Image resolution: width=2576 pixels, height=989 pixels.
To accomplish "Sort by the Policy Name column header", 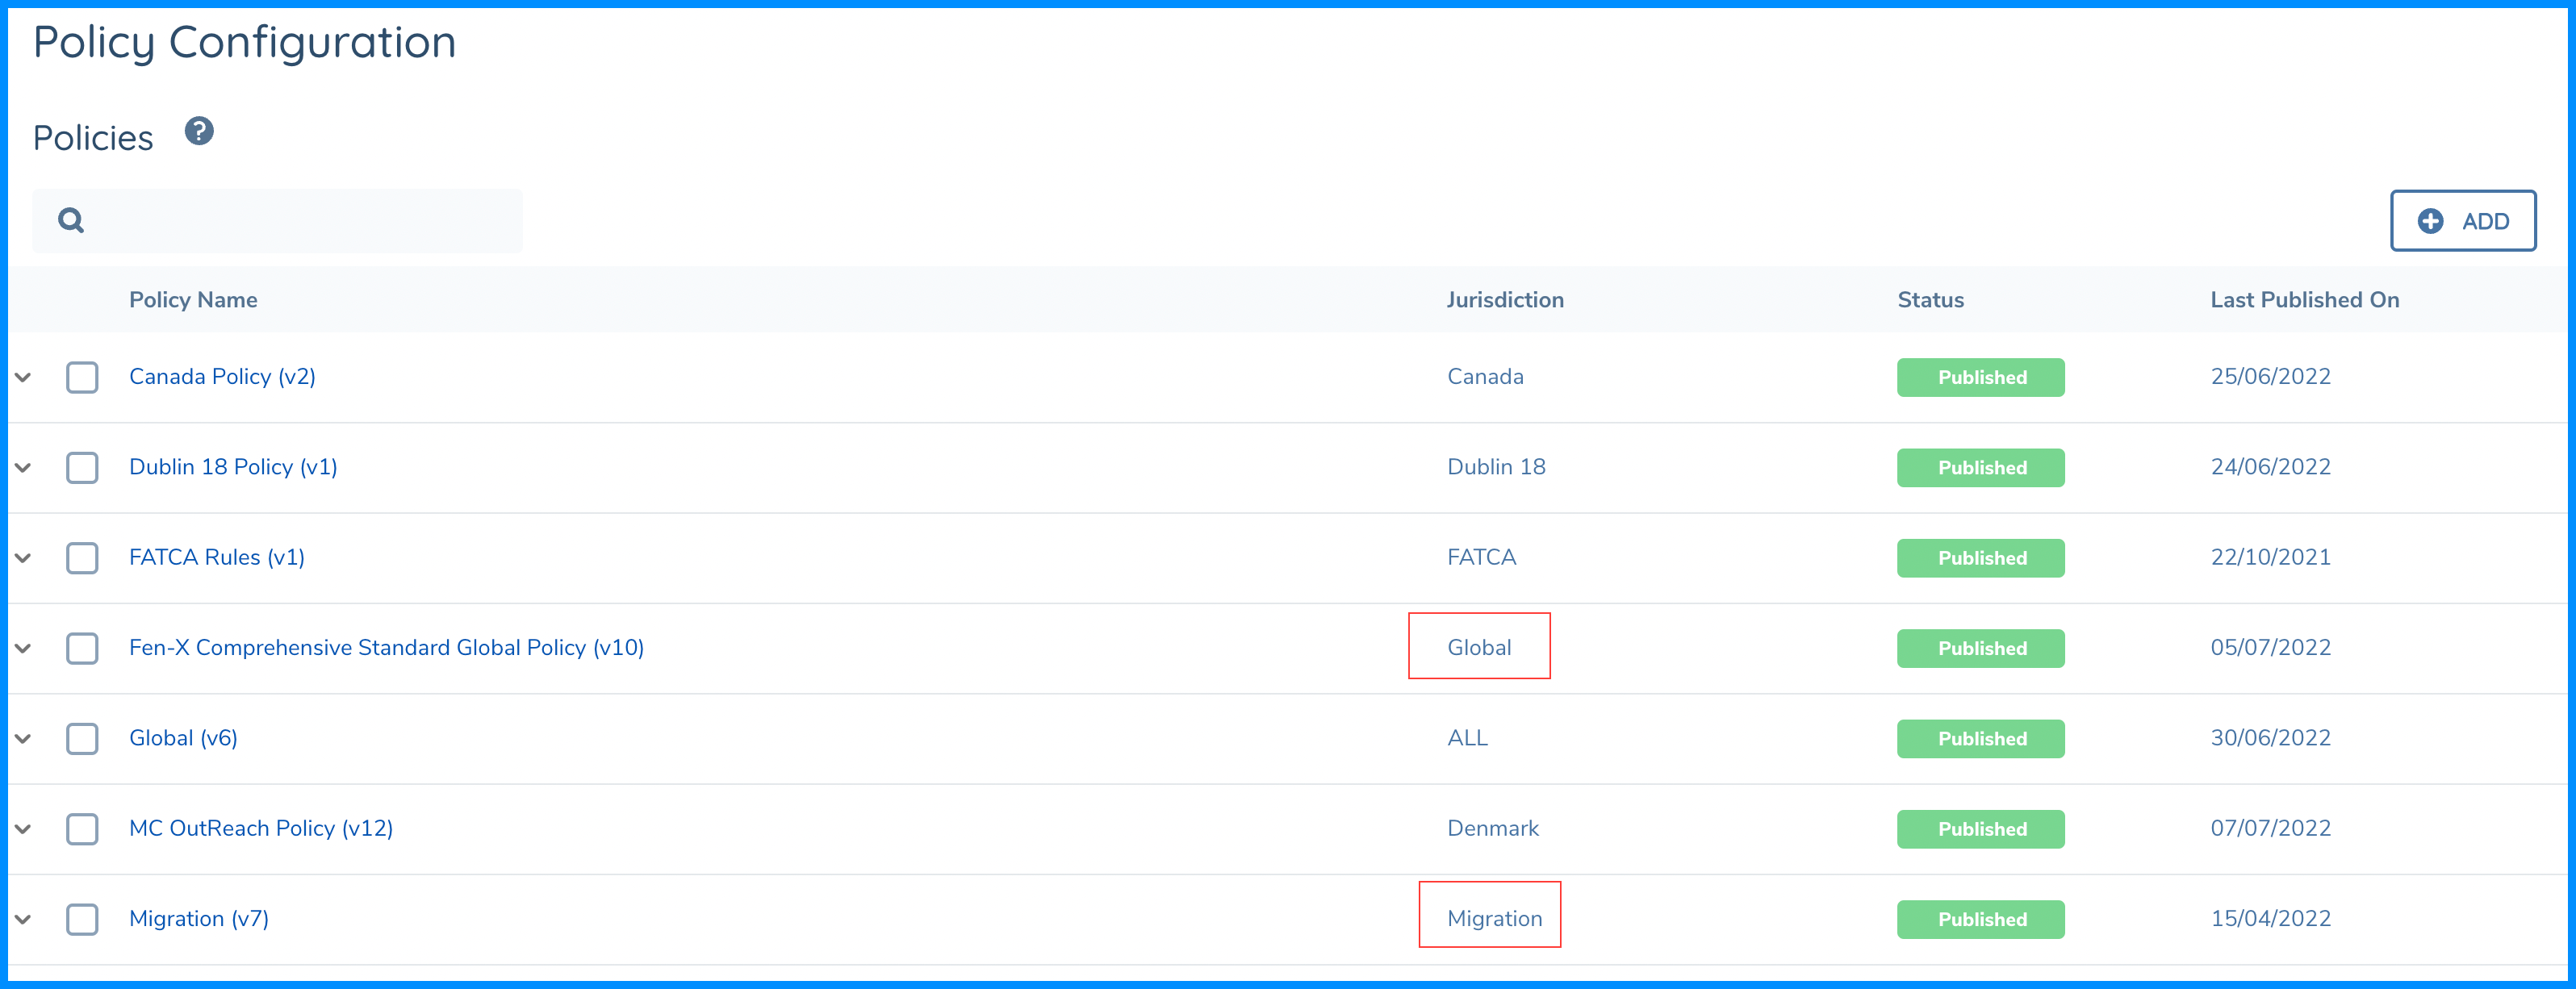I will [193, 300].
